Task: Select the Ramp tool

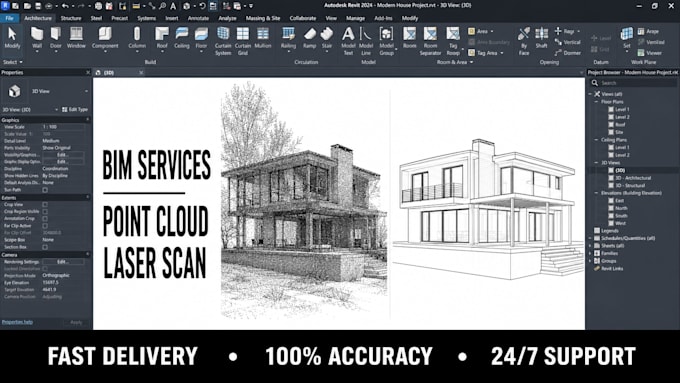Action: 310,38
